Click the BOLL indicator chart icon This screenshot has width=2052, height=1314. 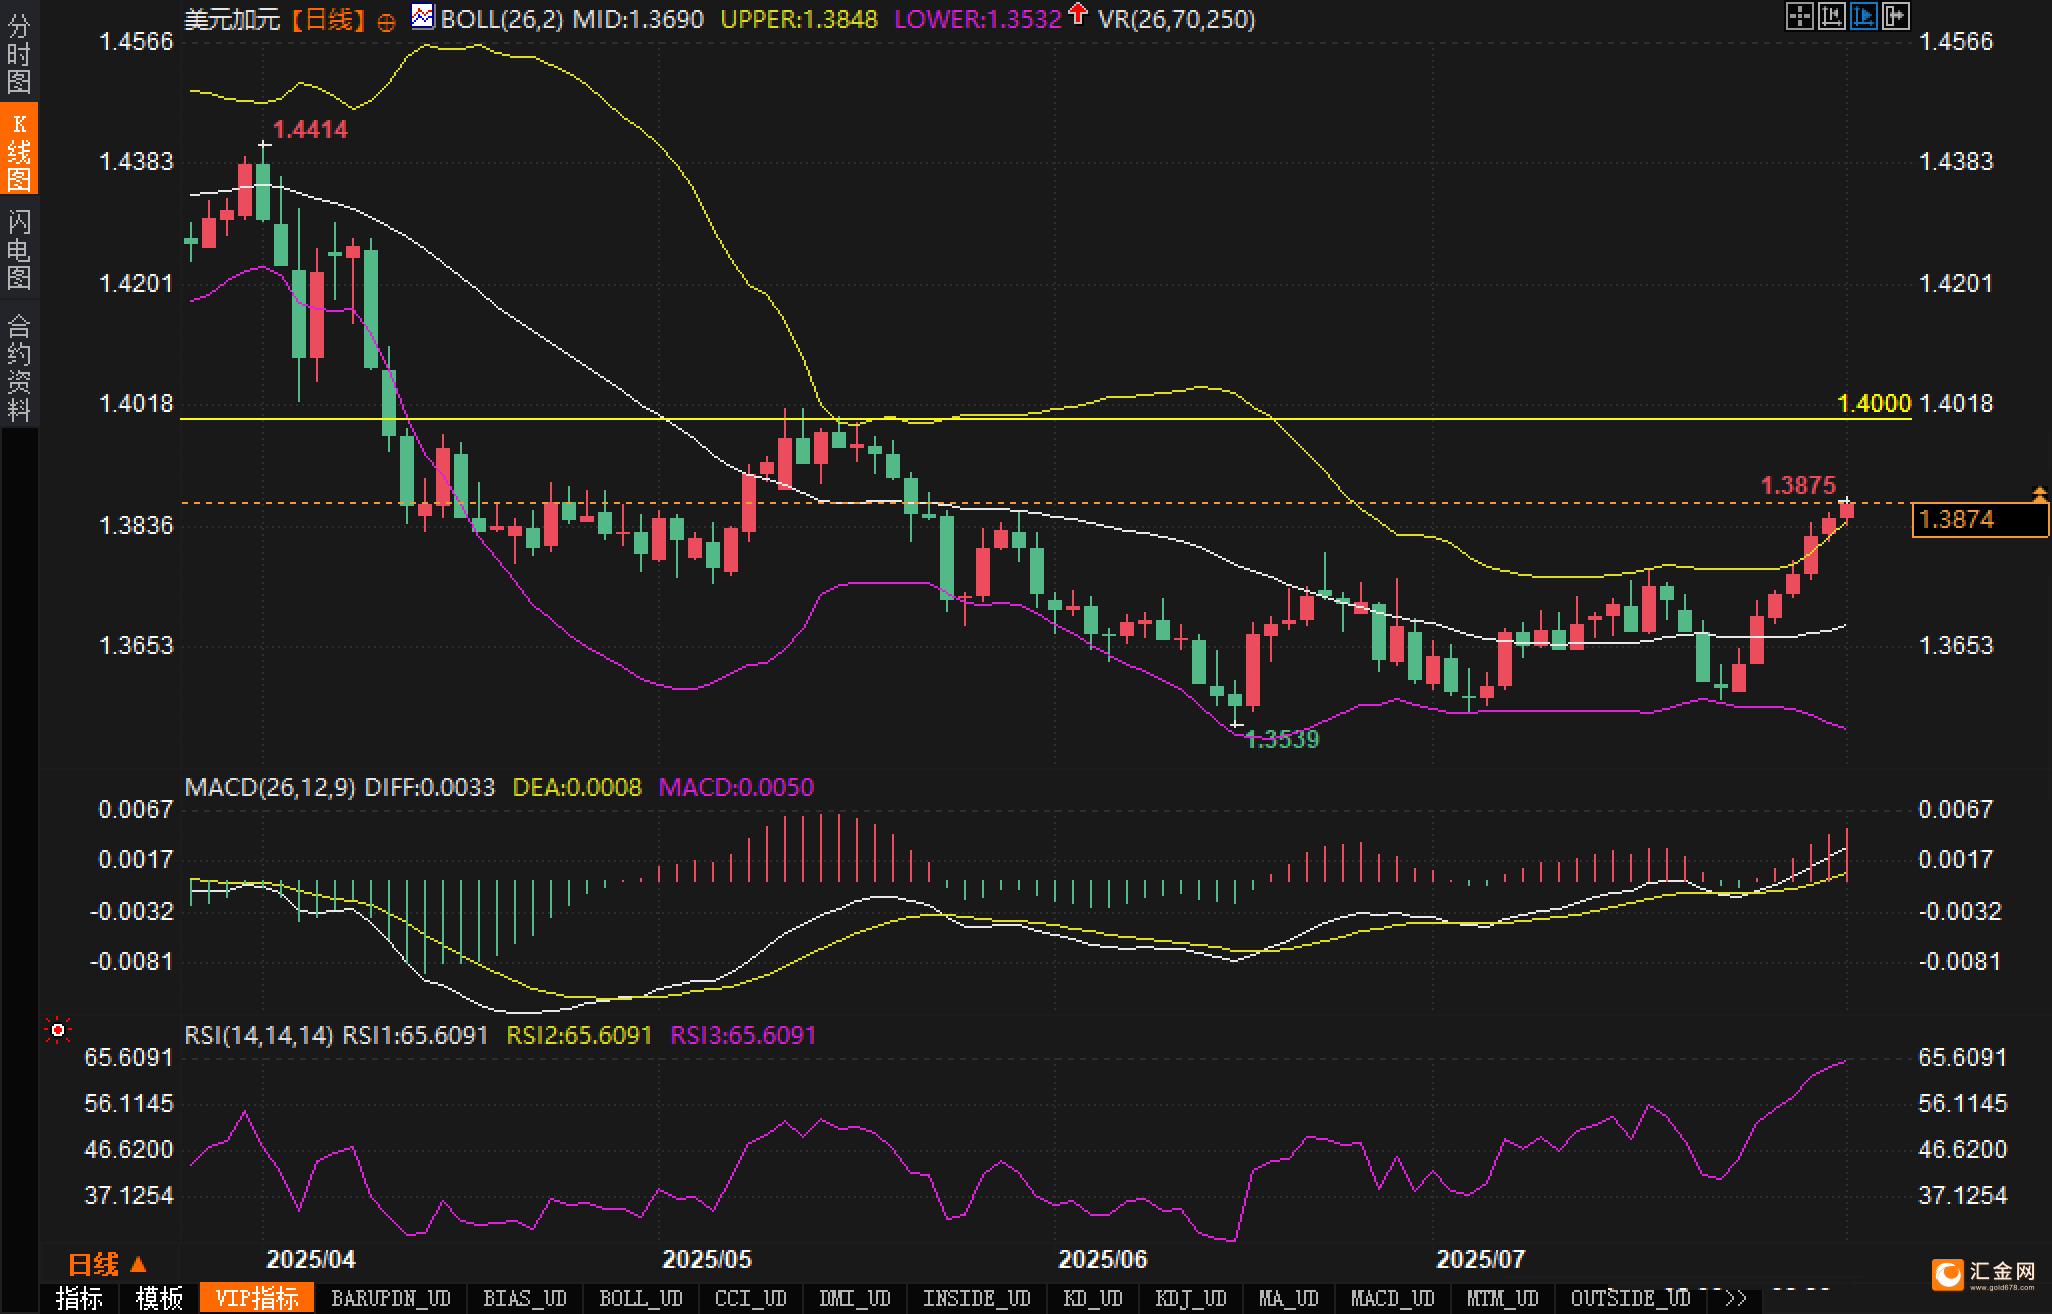(x=423, y=17)
